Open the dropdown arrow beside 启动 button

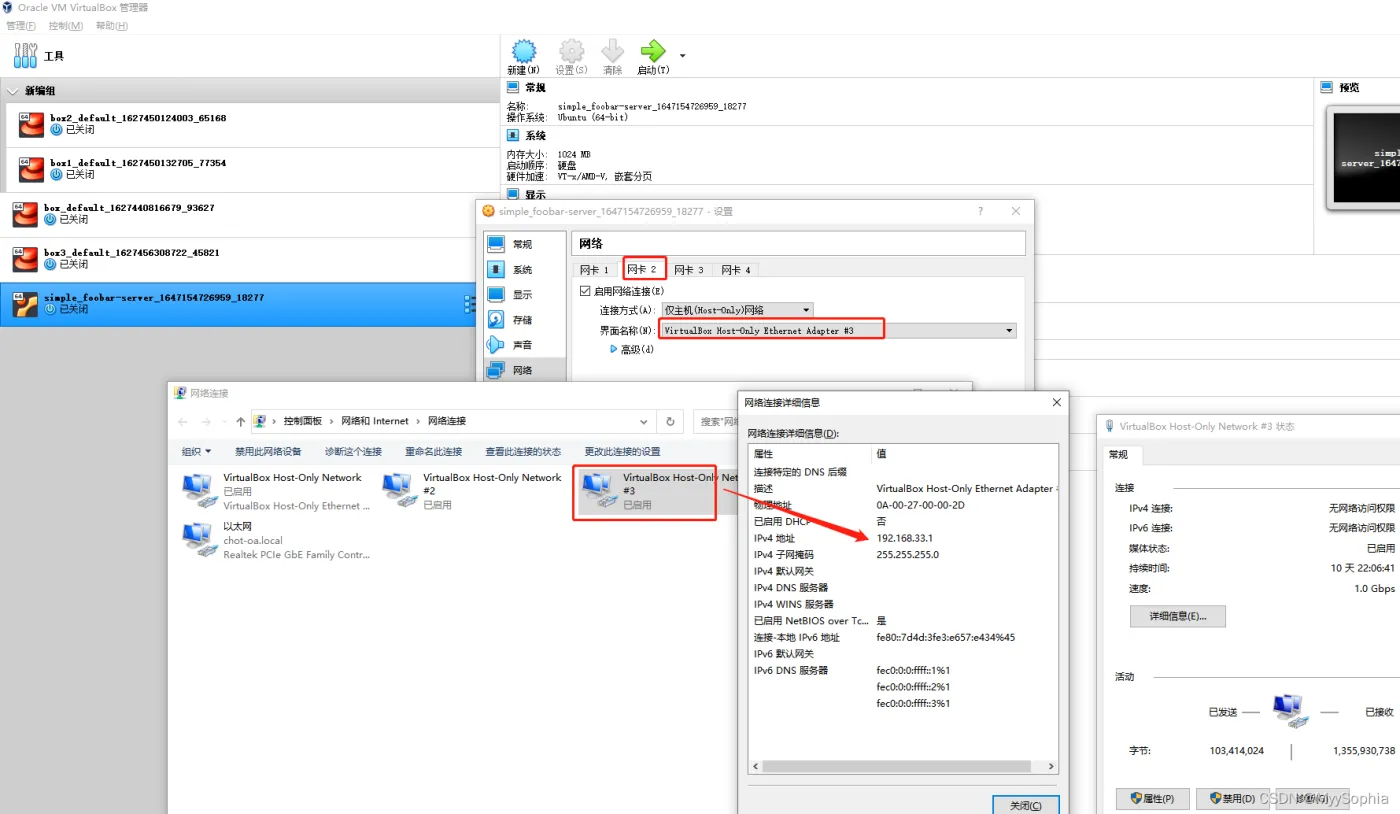click(683, 55)
